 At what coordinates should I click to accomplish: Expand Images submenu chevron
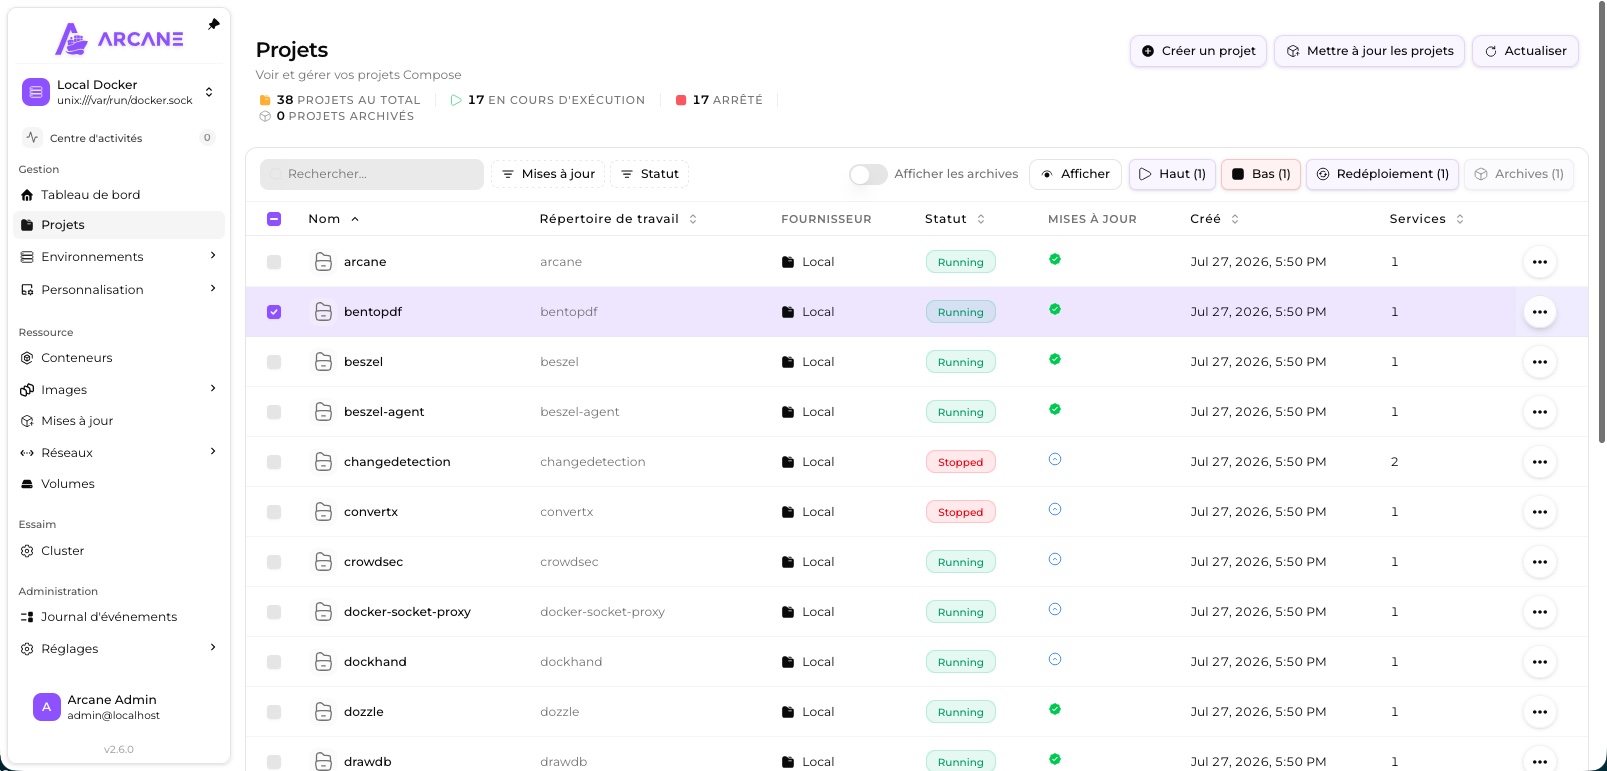click(x=213, y=389)
